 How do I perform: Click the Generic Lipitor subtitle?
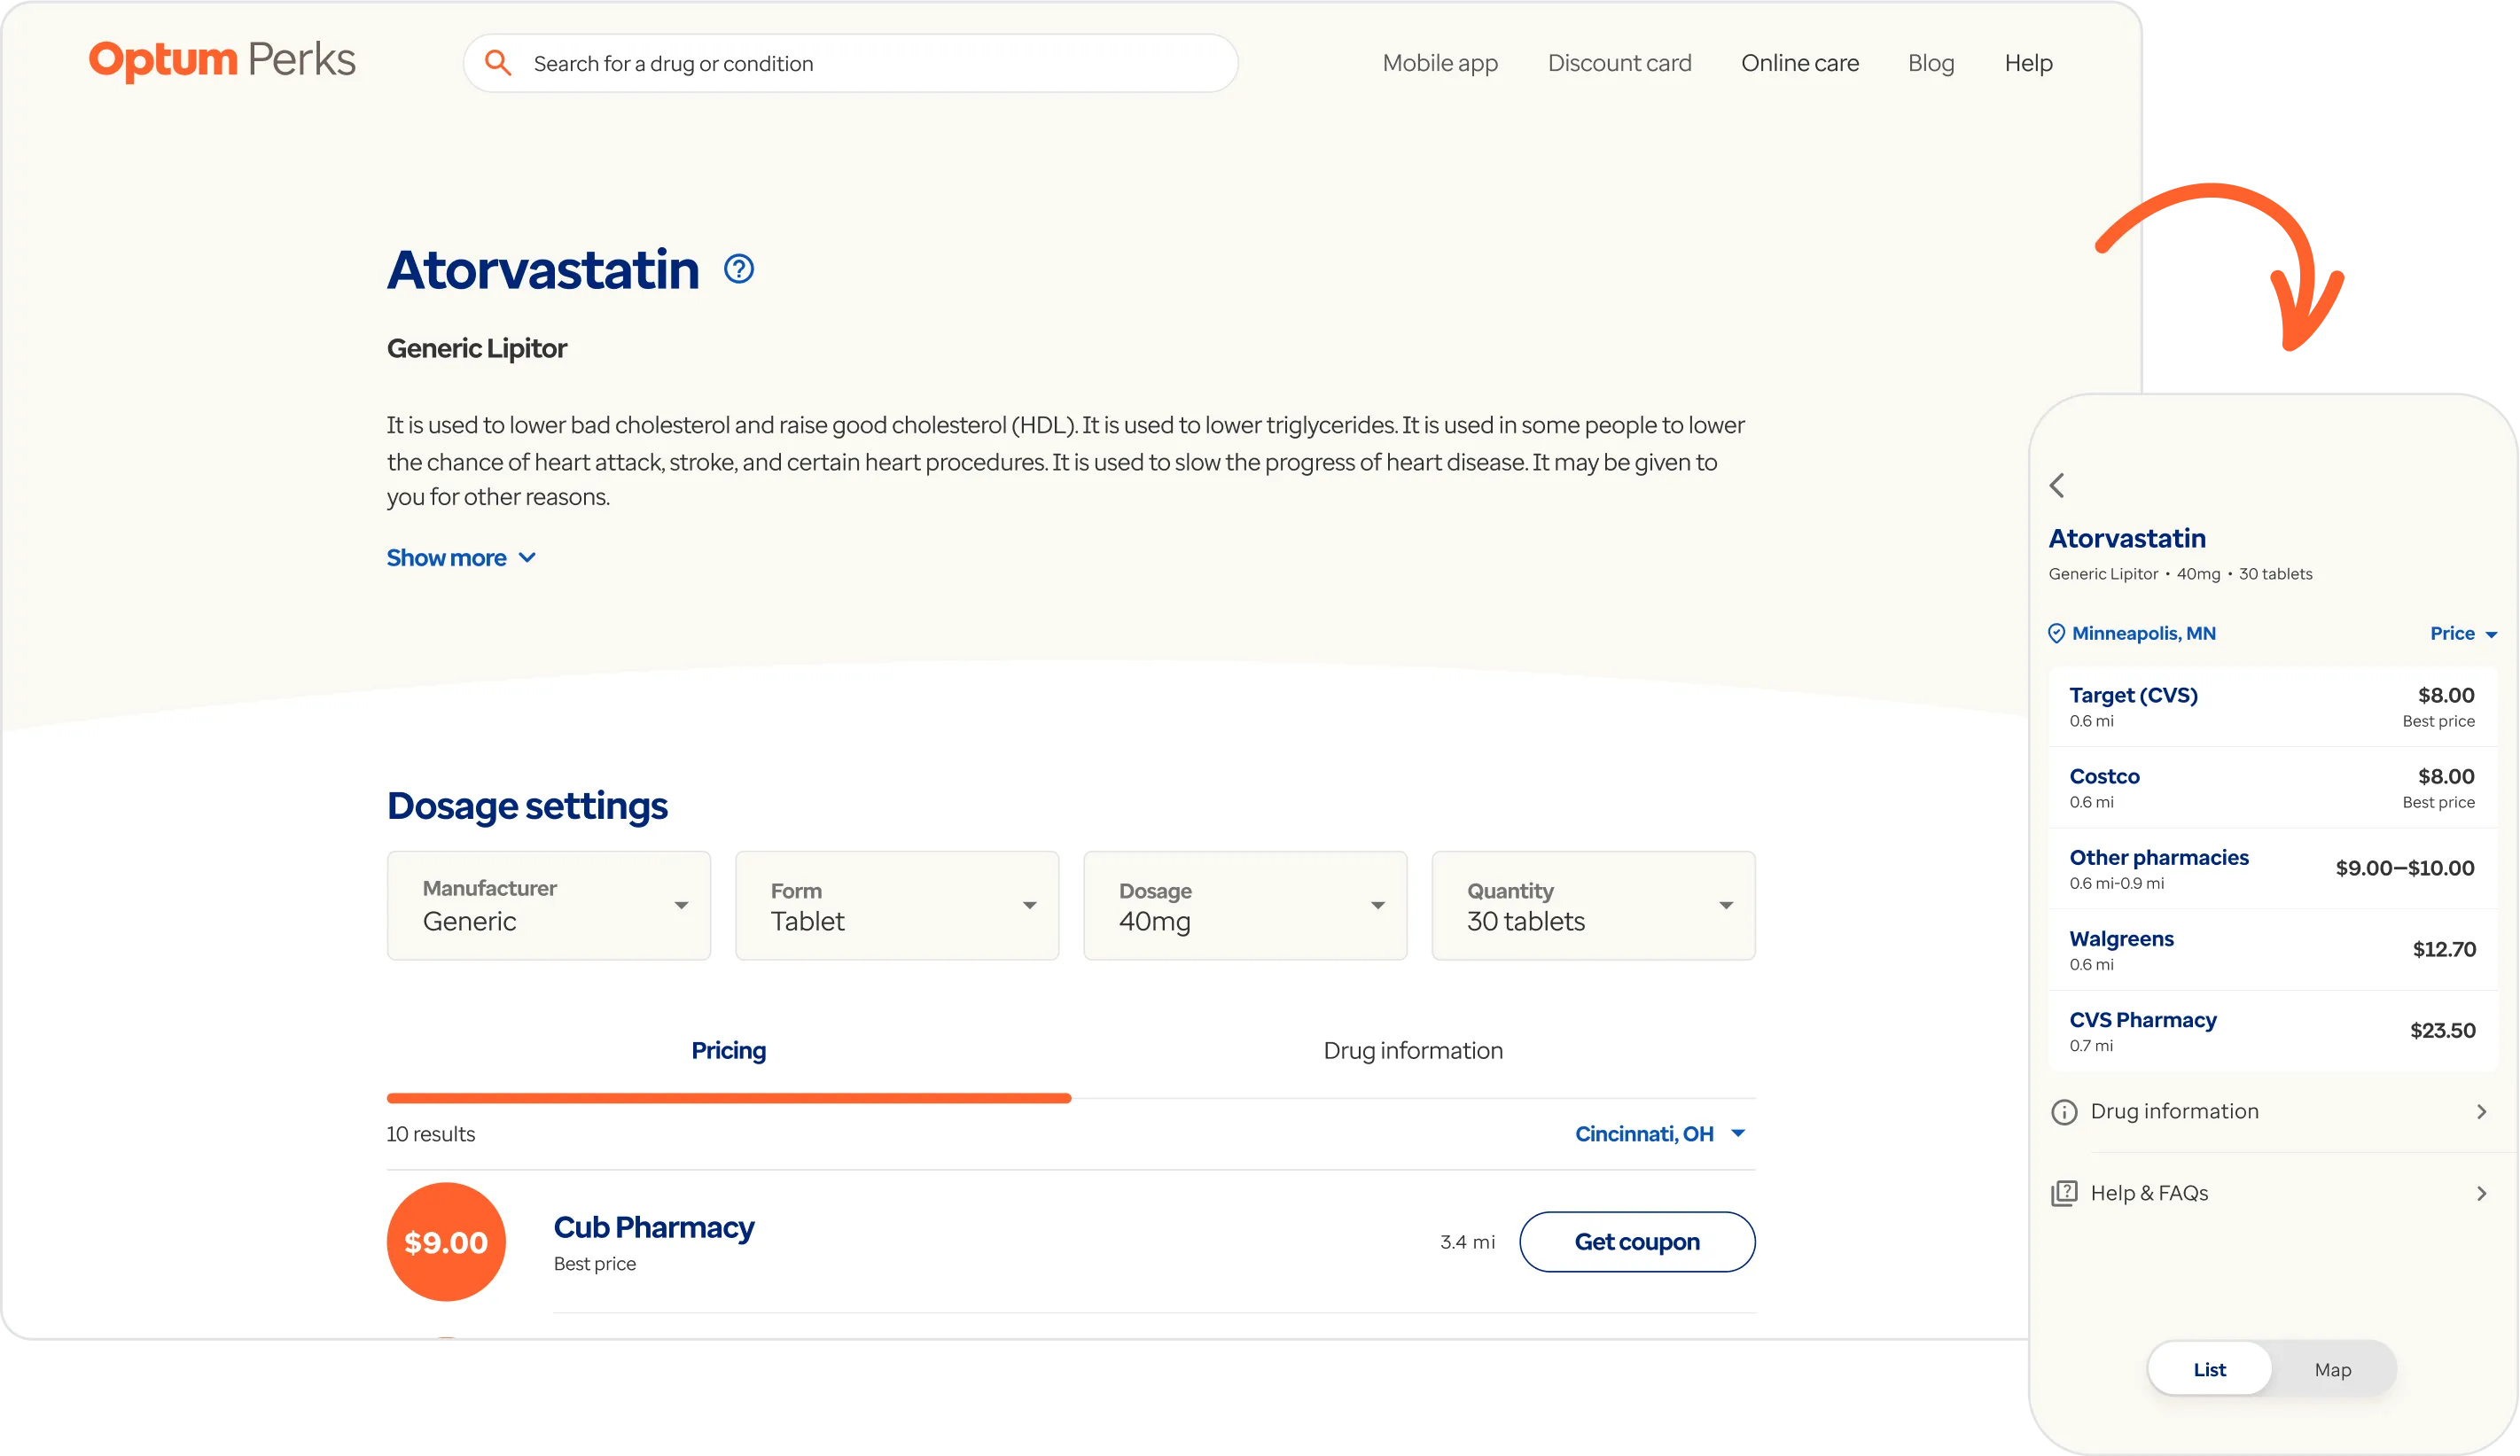[x=477, y=348]
